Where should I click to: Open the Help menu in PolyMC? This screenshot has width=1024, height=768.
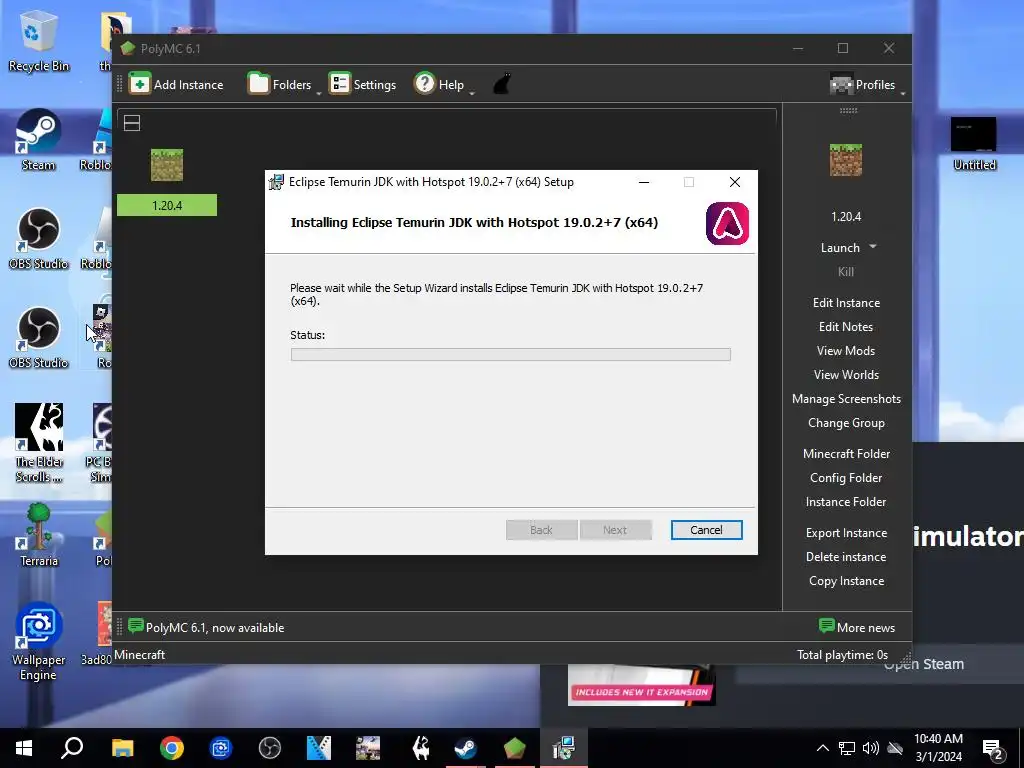pos(440,84)
